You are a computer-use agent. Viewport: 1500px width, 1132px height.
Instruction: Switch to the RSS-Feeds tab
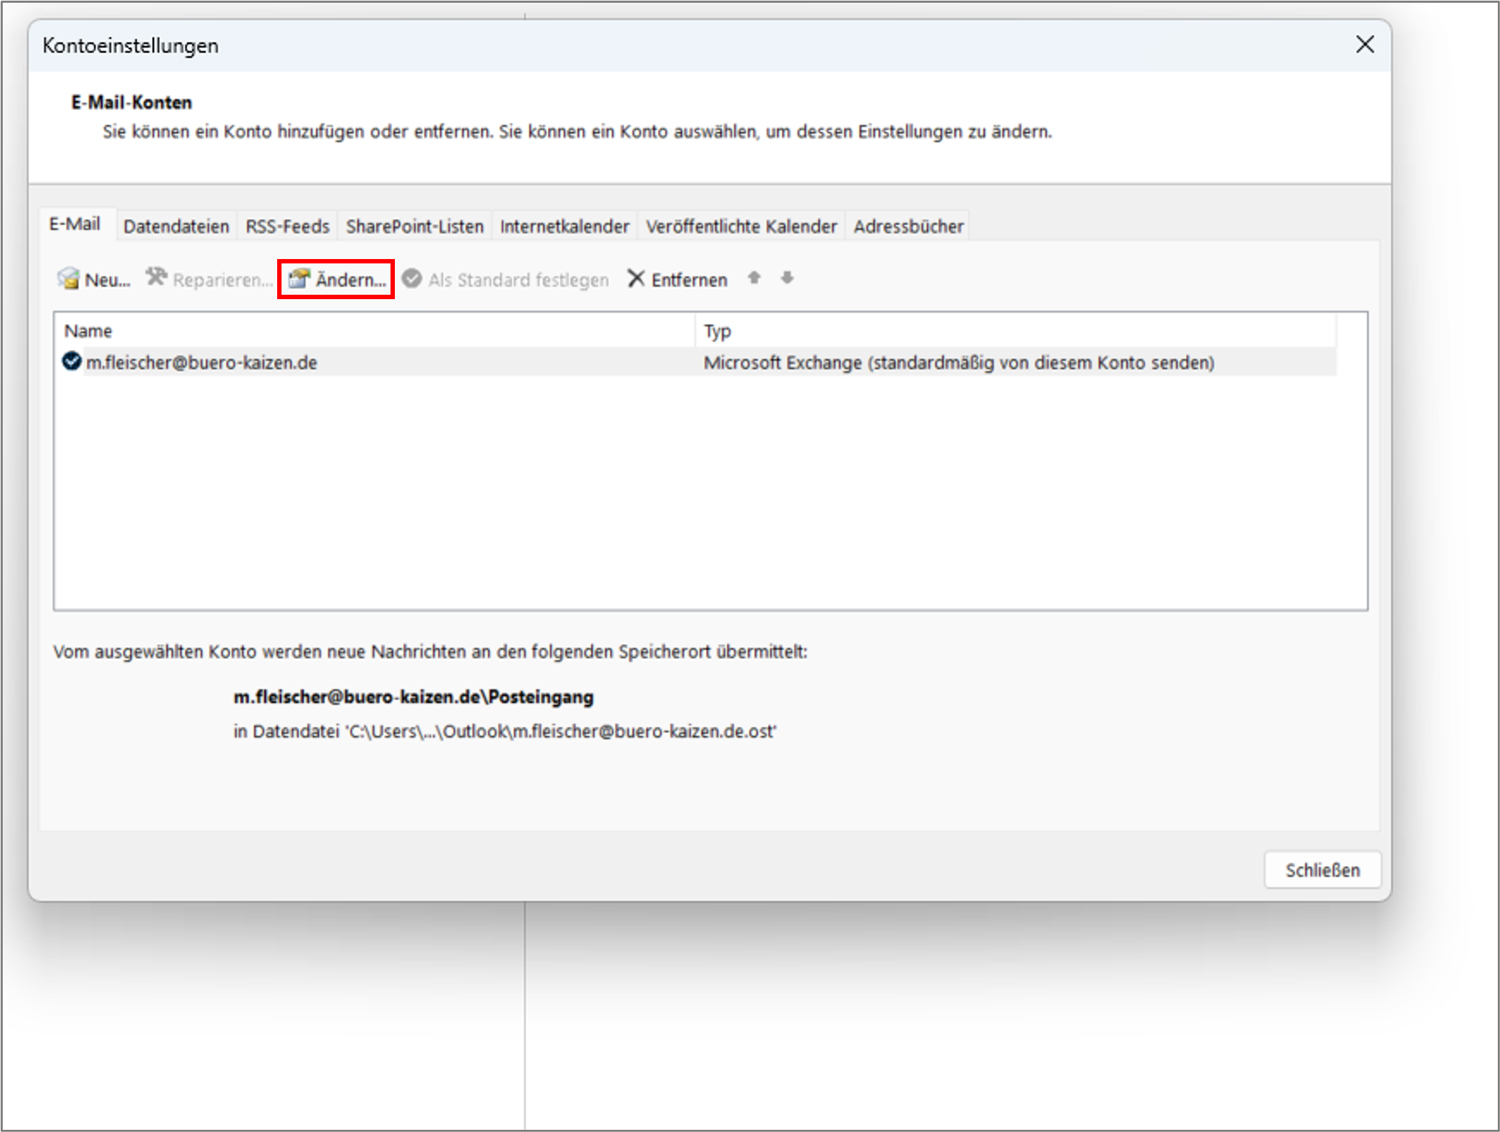(287, 227)
